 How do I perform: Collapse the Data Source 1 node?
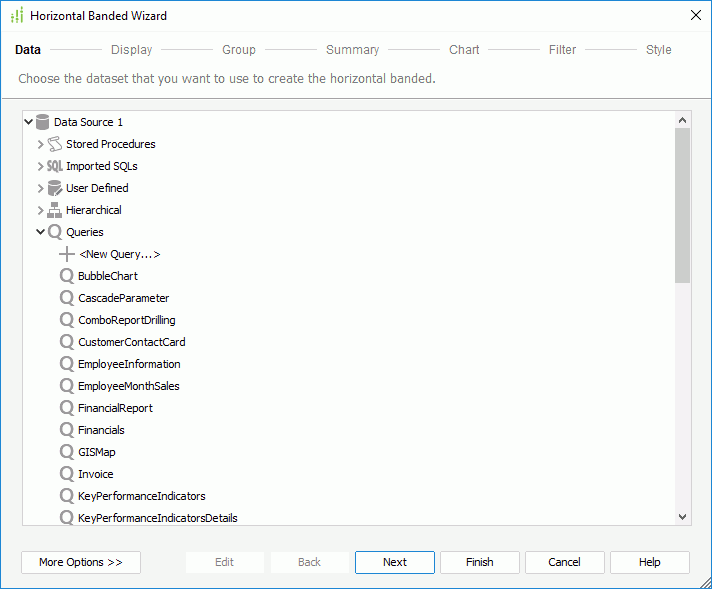point(29,122)
